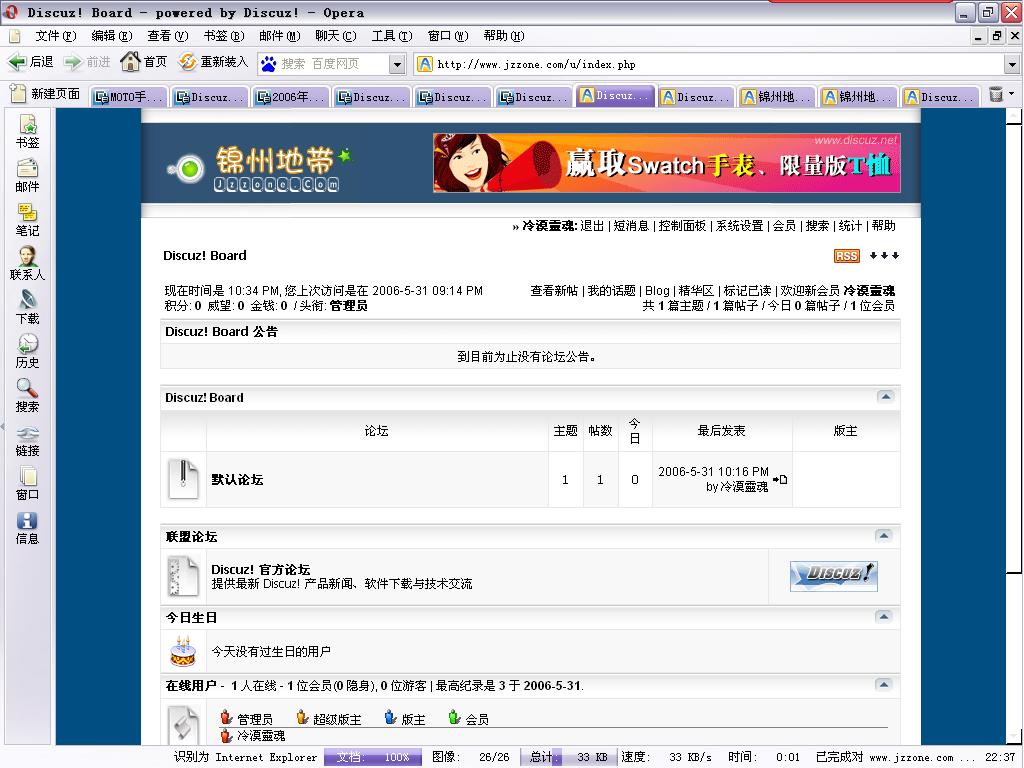This screenshot has width=1024, height=768.
Task: Collapse the 联盟论坛 section
Action: coord(884,536)
